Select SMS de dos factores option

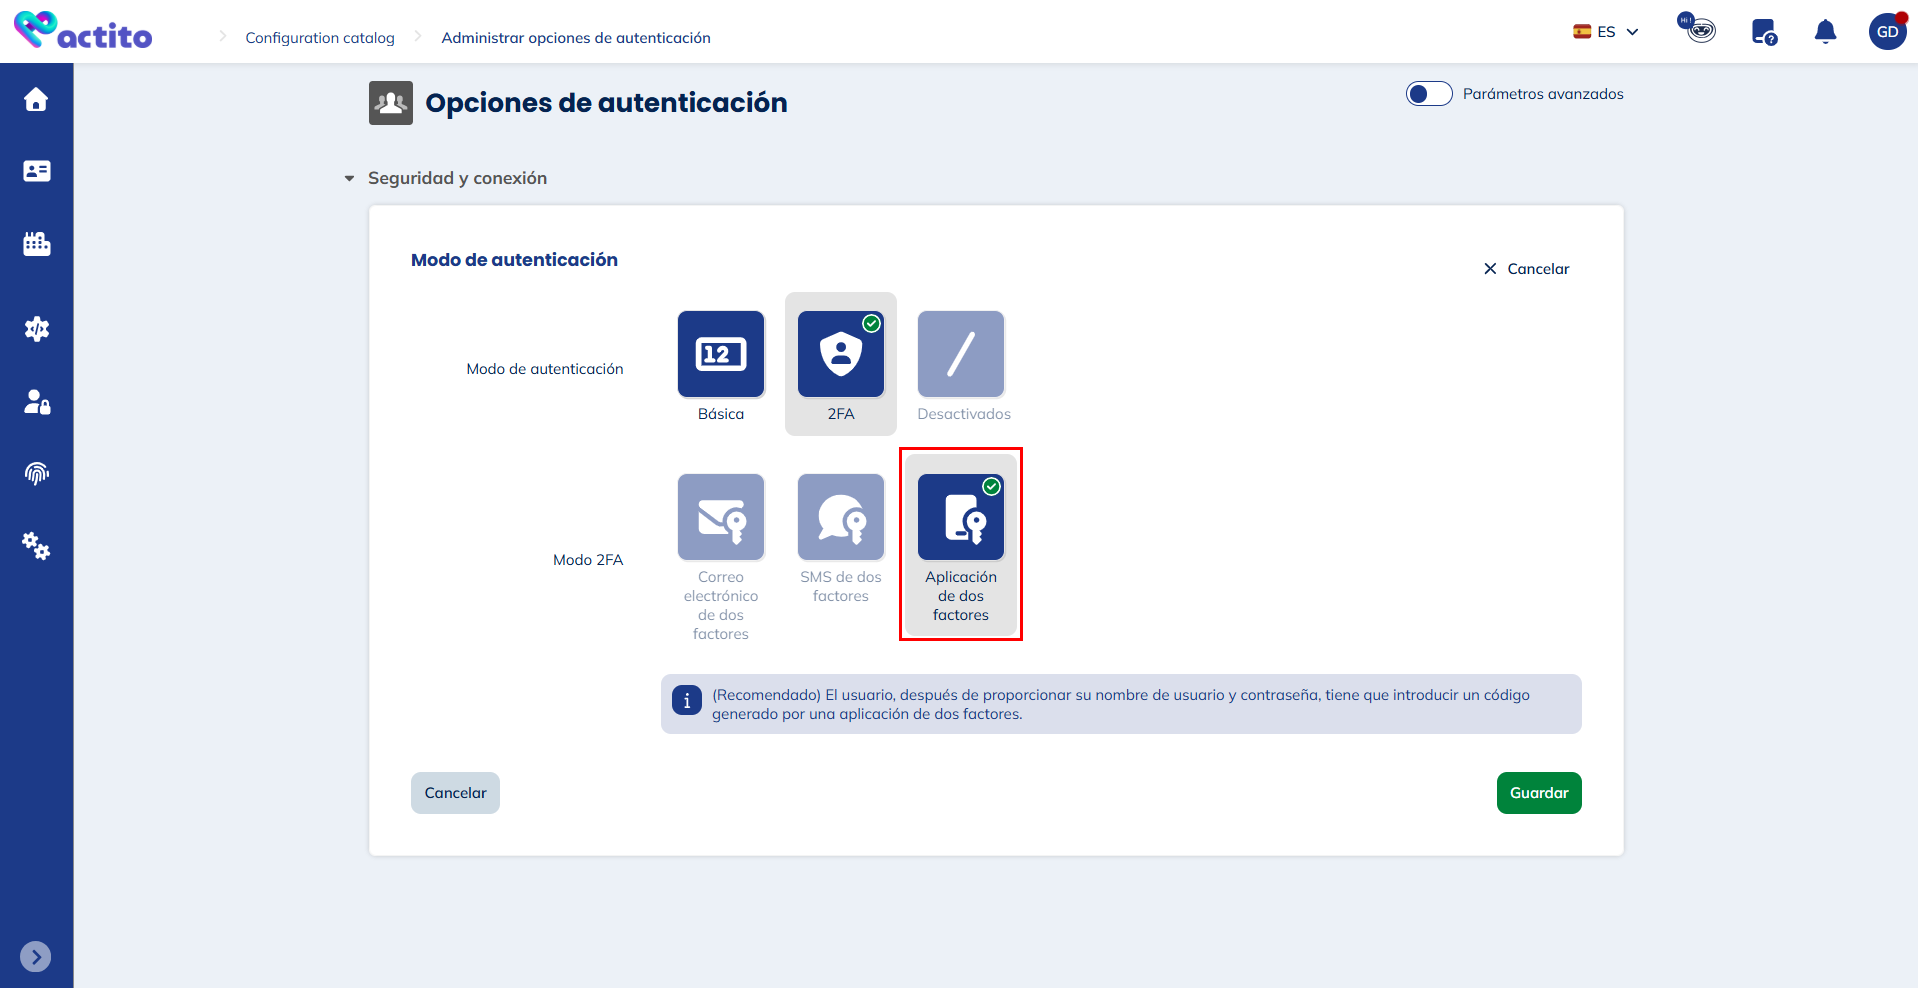pos(840,517)
